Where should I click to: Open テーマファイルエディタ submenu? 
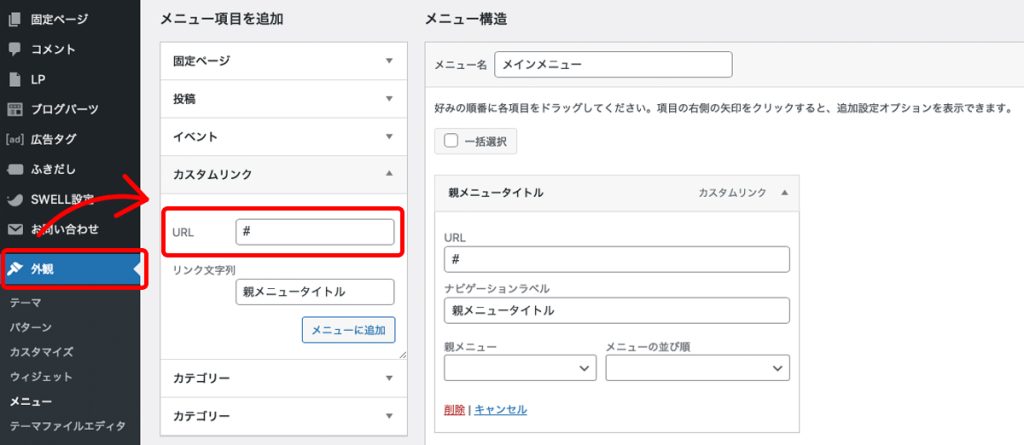click(x=67, y=426)
